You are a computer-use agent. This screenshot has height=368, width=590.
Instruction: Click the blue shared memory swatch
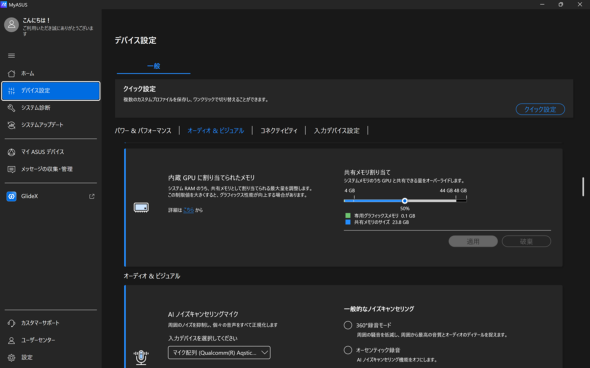coord(348,222)
